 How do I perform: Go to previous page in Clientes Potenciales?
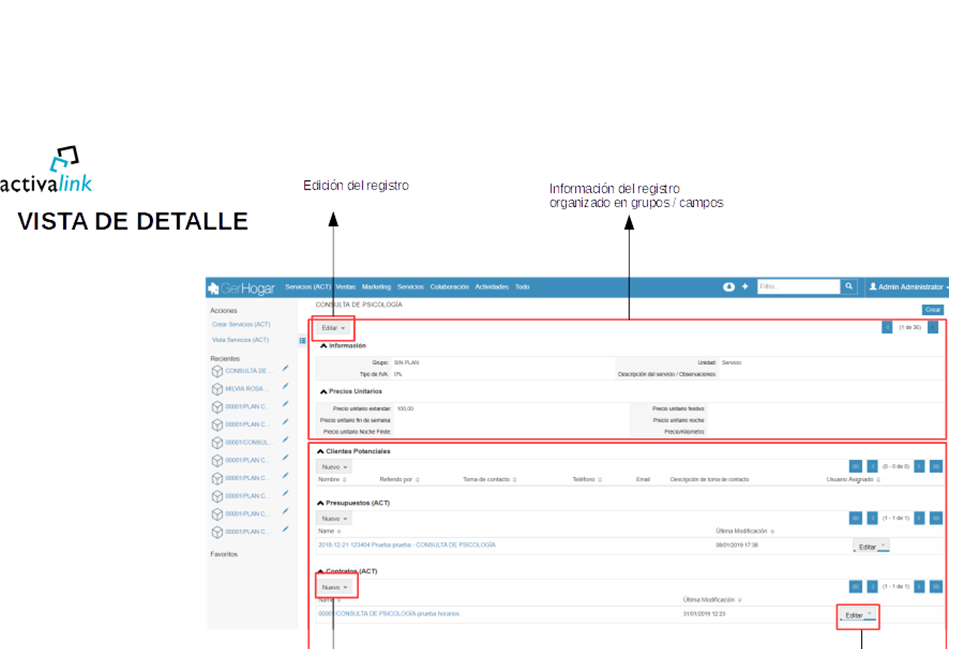[x=872, y=466]
